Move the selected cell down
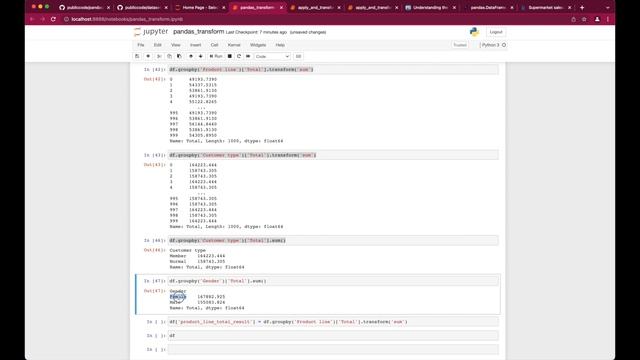This screenshot has width=640, height=360. [x=200, y=56]
